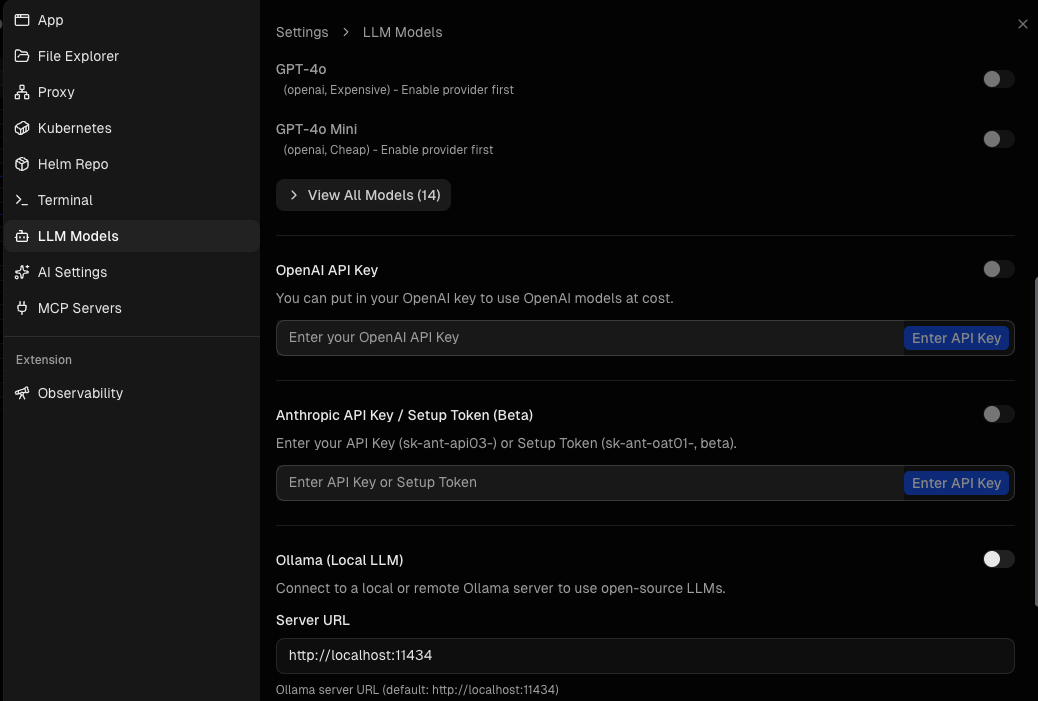
Task: Click the Terminal prompt icon
Action: pos(22,200)
